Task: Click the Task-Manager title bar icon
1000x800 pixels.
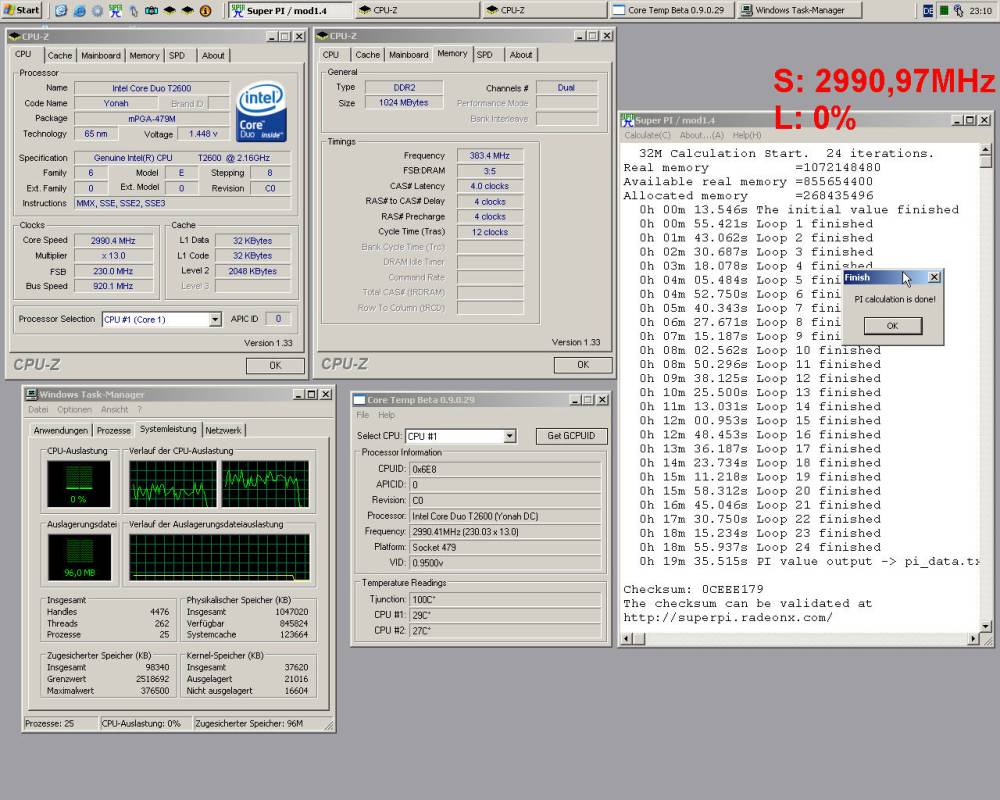Action: pyautogui.click(x=31, y=394)
